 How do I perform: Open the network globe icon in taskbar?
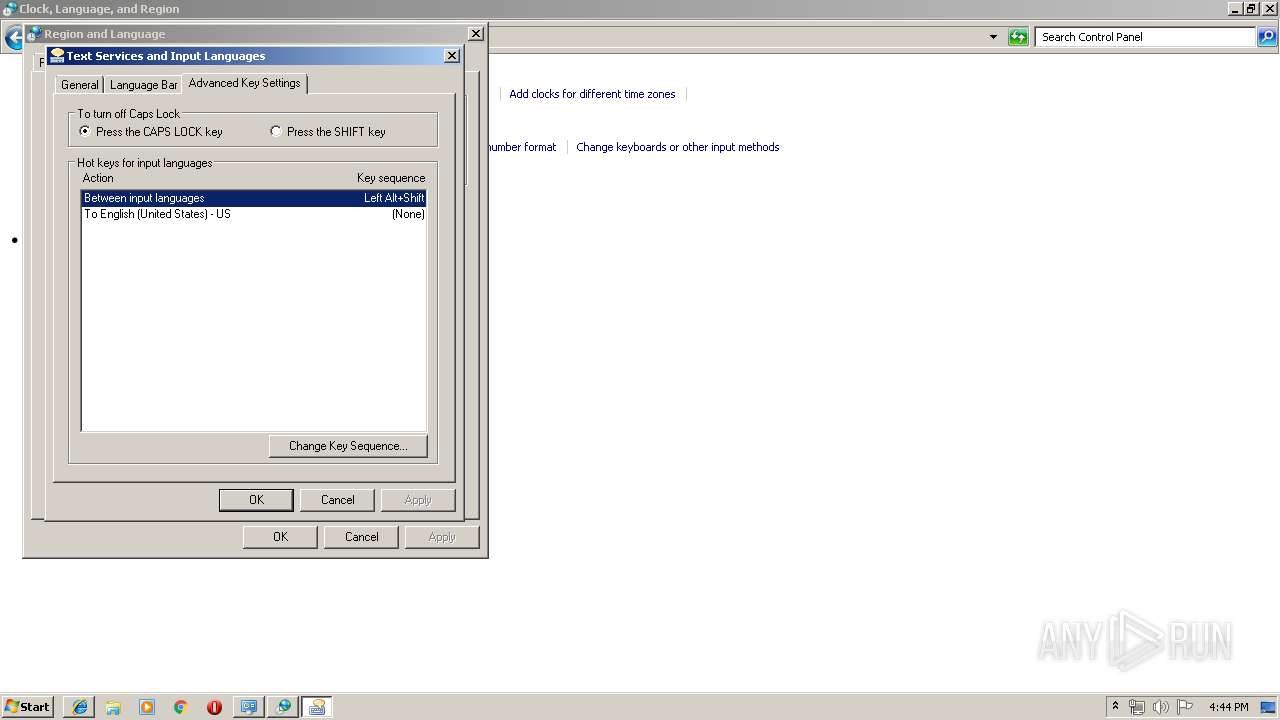click(x=283, y=707)
